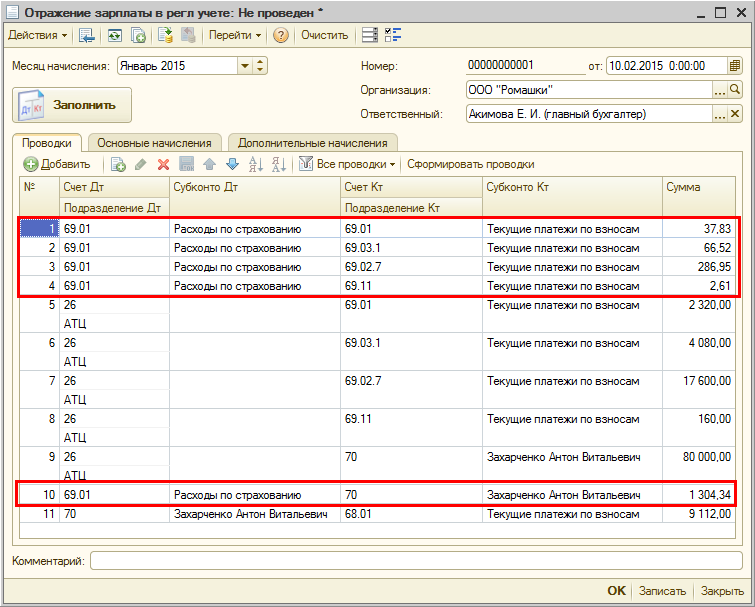Screen dimensions: 755x607
Task: Click the month spinner next to Январь 2015
Action: coord(261,66)
